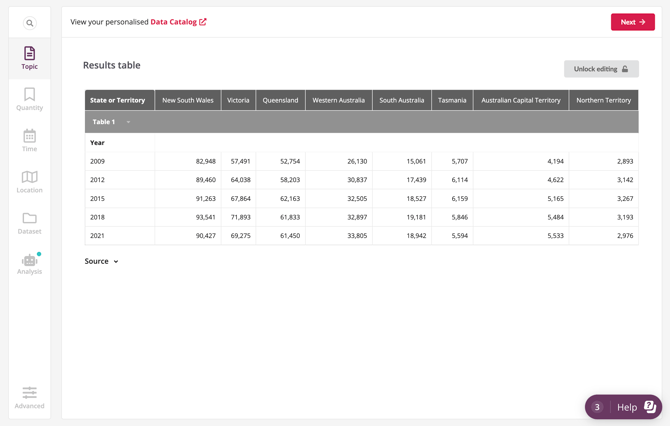
Task: Click Unlock editing button
Action: coord(601,69)
